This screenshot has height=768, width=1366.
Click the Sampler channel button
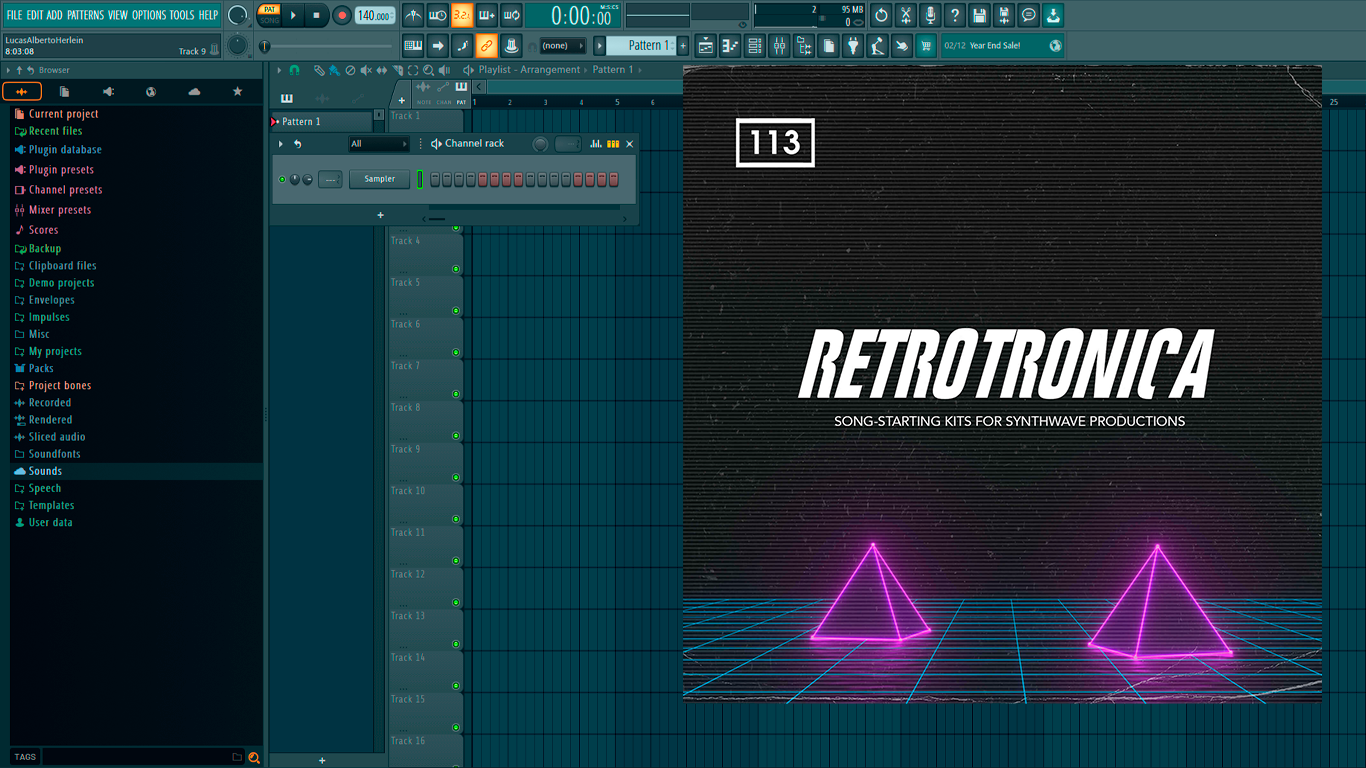379,179
